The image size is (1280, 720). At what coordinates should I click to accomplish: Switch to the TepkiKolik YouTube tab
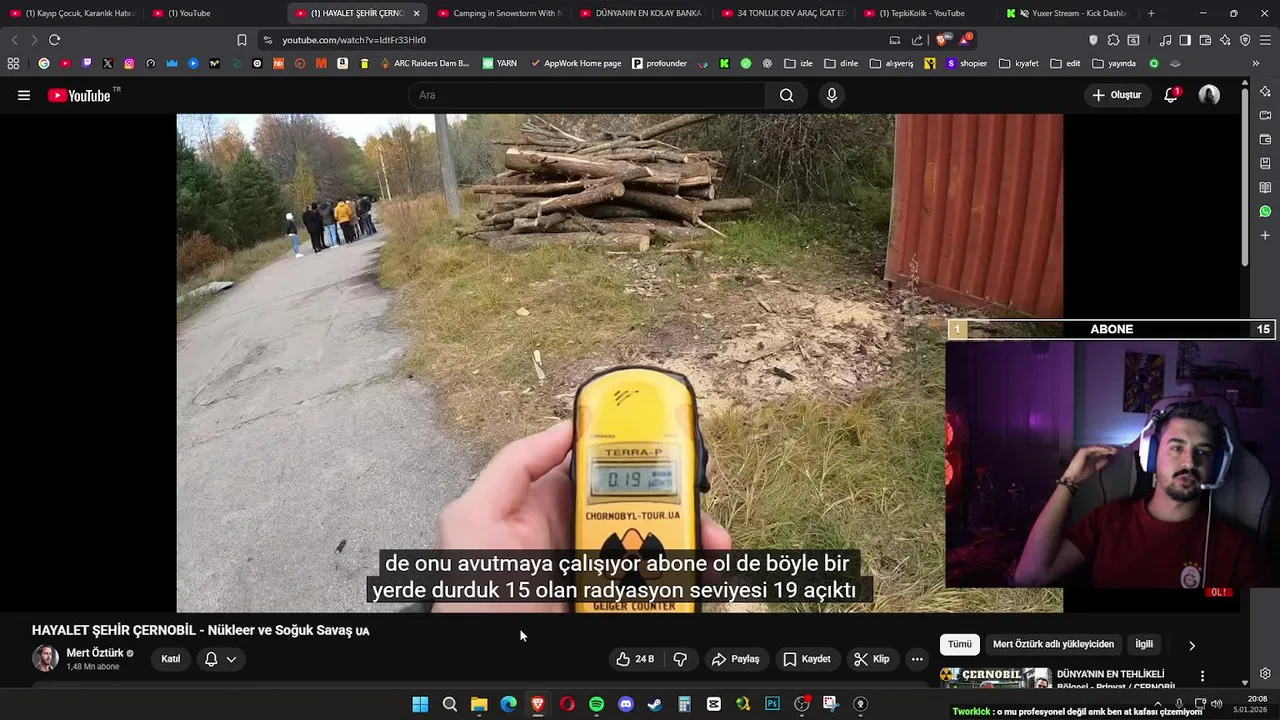(926, 13)
